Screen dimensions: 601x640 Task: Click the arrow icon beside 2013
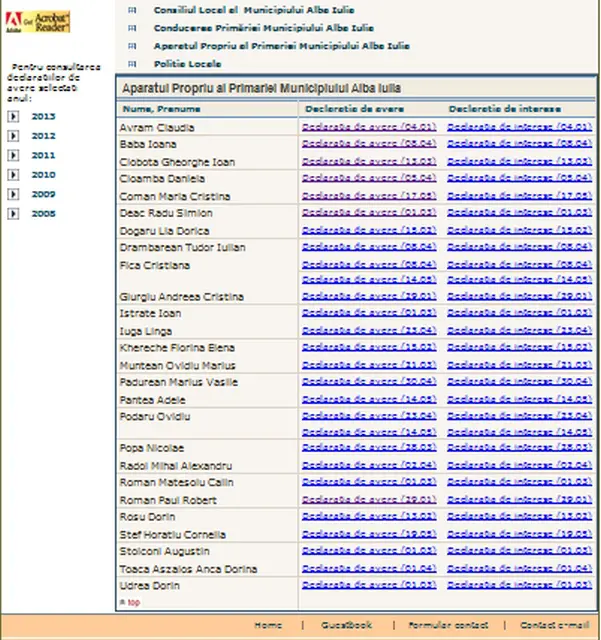coord(13,116)
